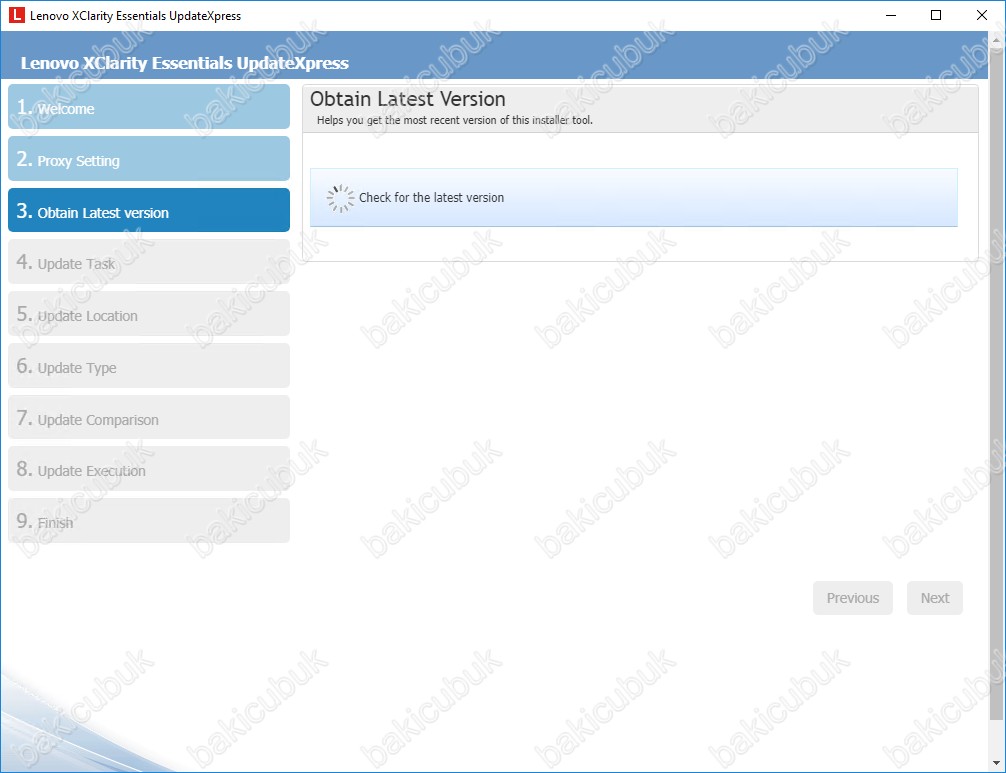The width and height of the screenshot is (1006, 773).
Task: Click the 'Helps you get the most recent version' description
Action: [x=455, y=120]
